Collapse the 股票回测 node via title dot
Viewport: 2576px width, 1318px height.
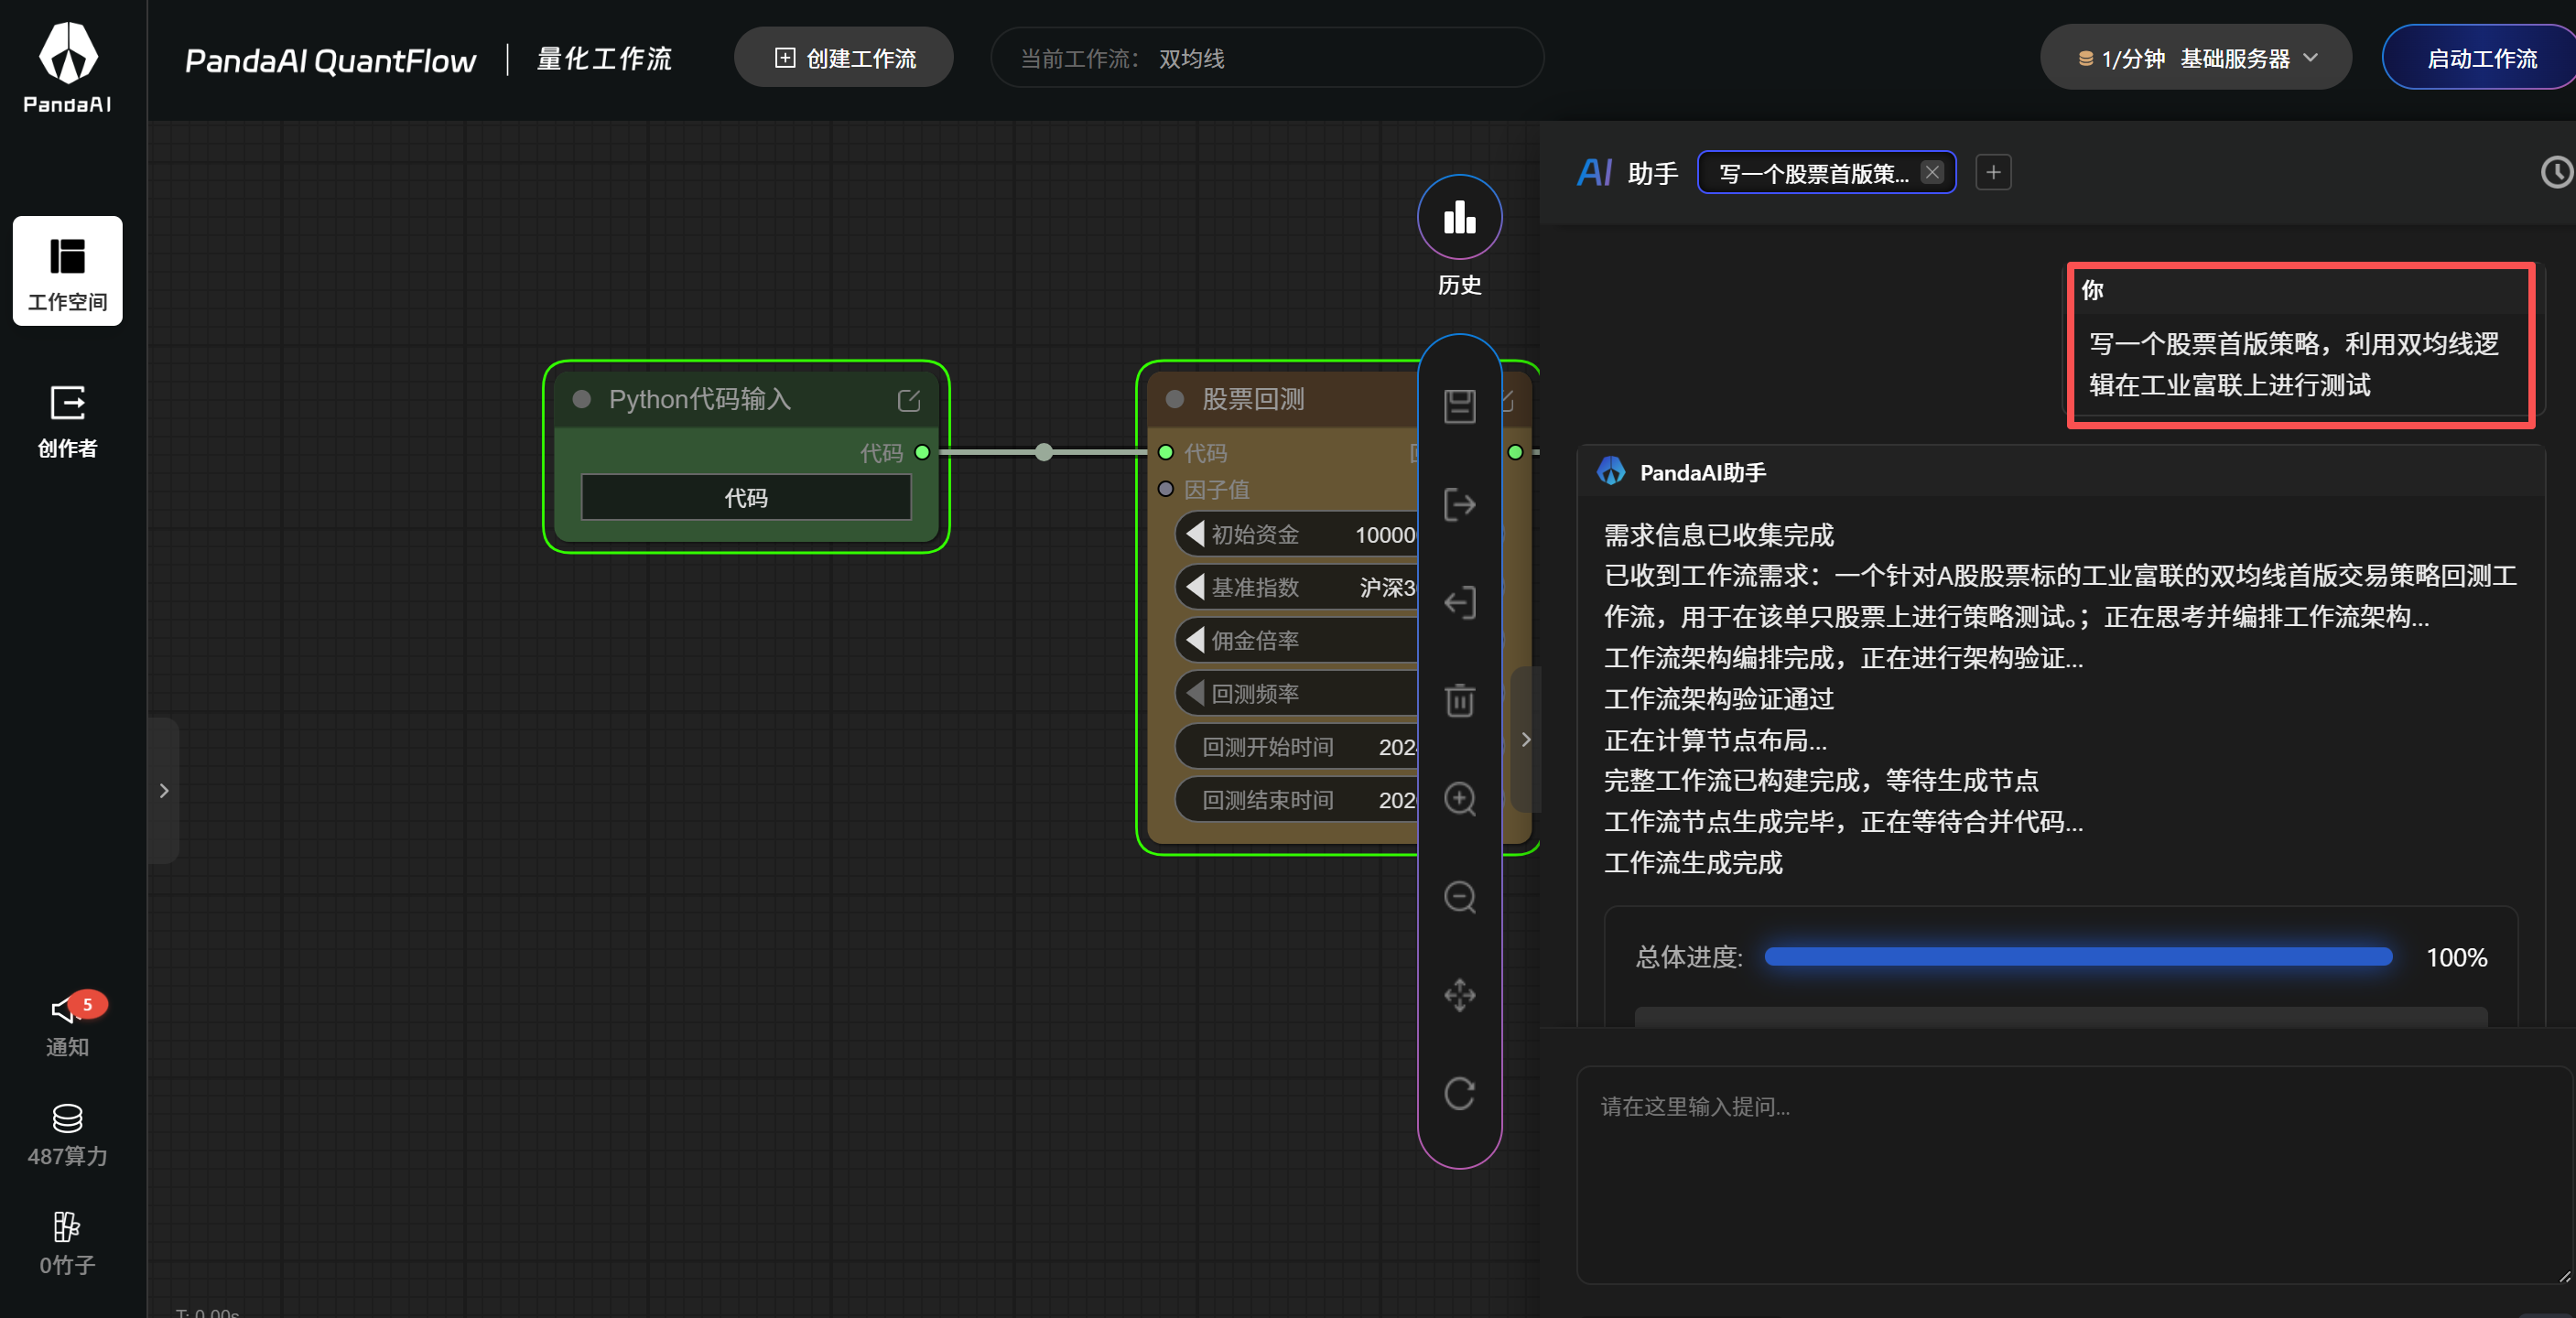pyautogui.click(x=1175, y=399)
